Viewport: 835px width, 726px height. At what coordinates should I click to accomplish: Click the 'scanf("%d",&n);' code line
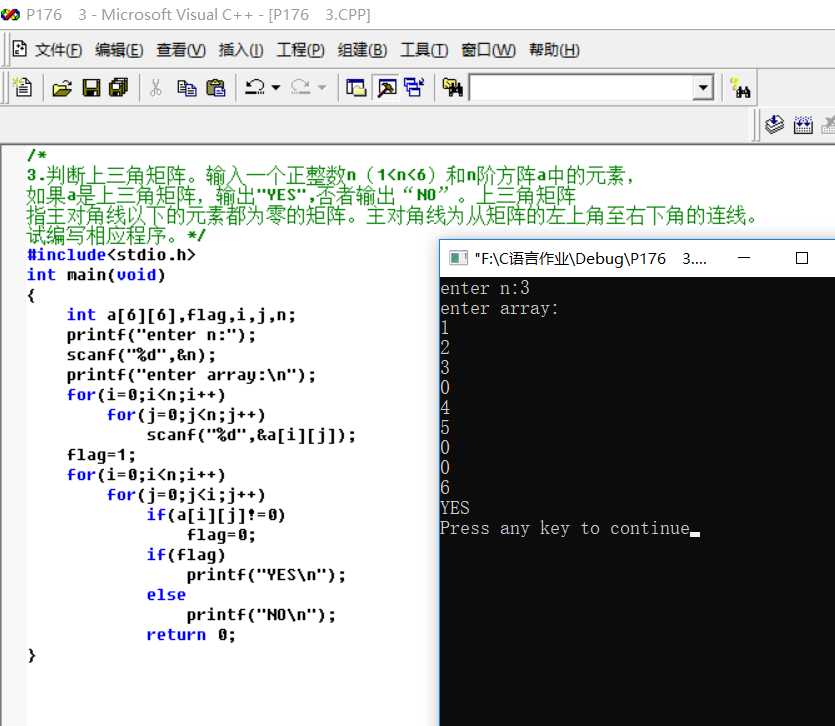141,355
